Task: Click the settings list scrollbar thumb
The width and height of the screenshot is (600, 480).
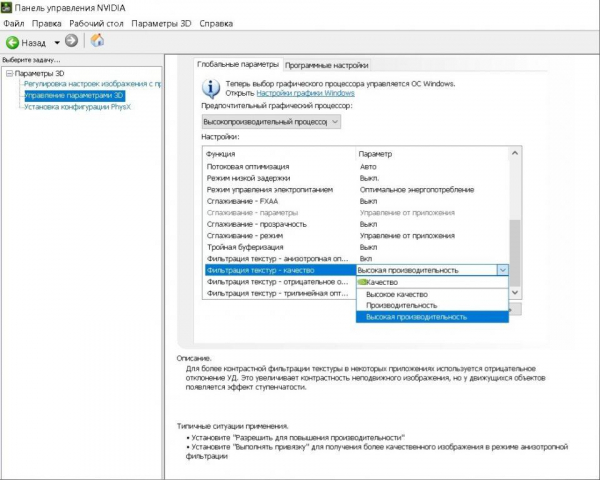Action: pos(515,253)
